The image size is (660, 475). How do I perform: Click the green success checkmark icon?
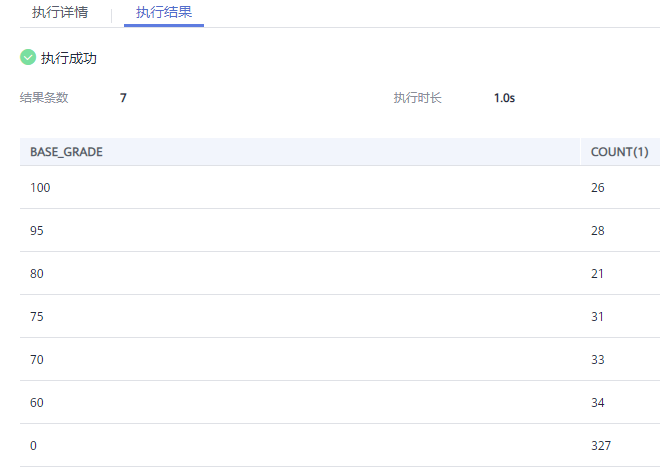click(x=28, y=57)
